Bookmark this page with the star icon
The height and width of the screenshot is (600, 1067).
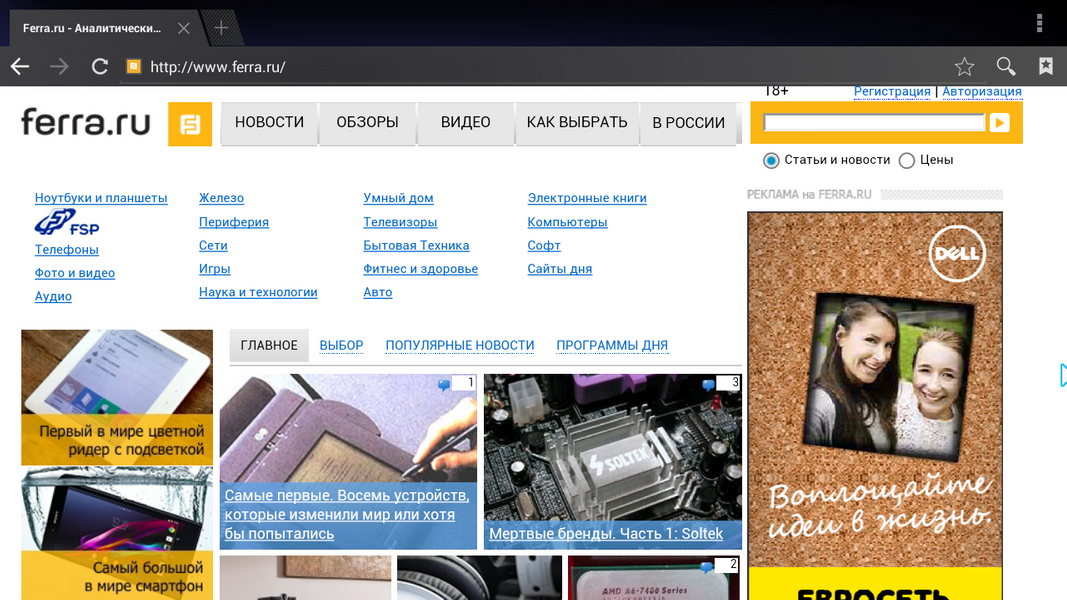[x=964, y=67]
